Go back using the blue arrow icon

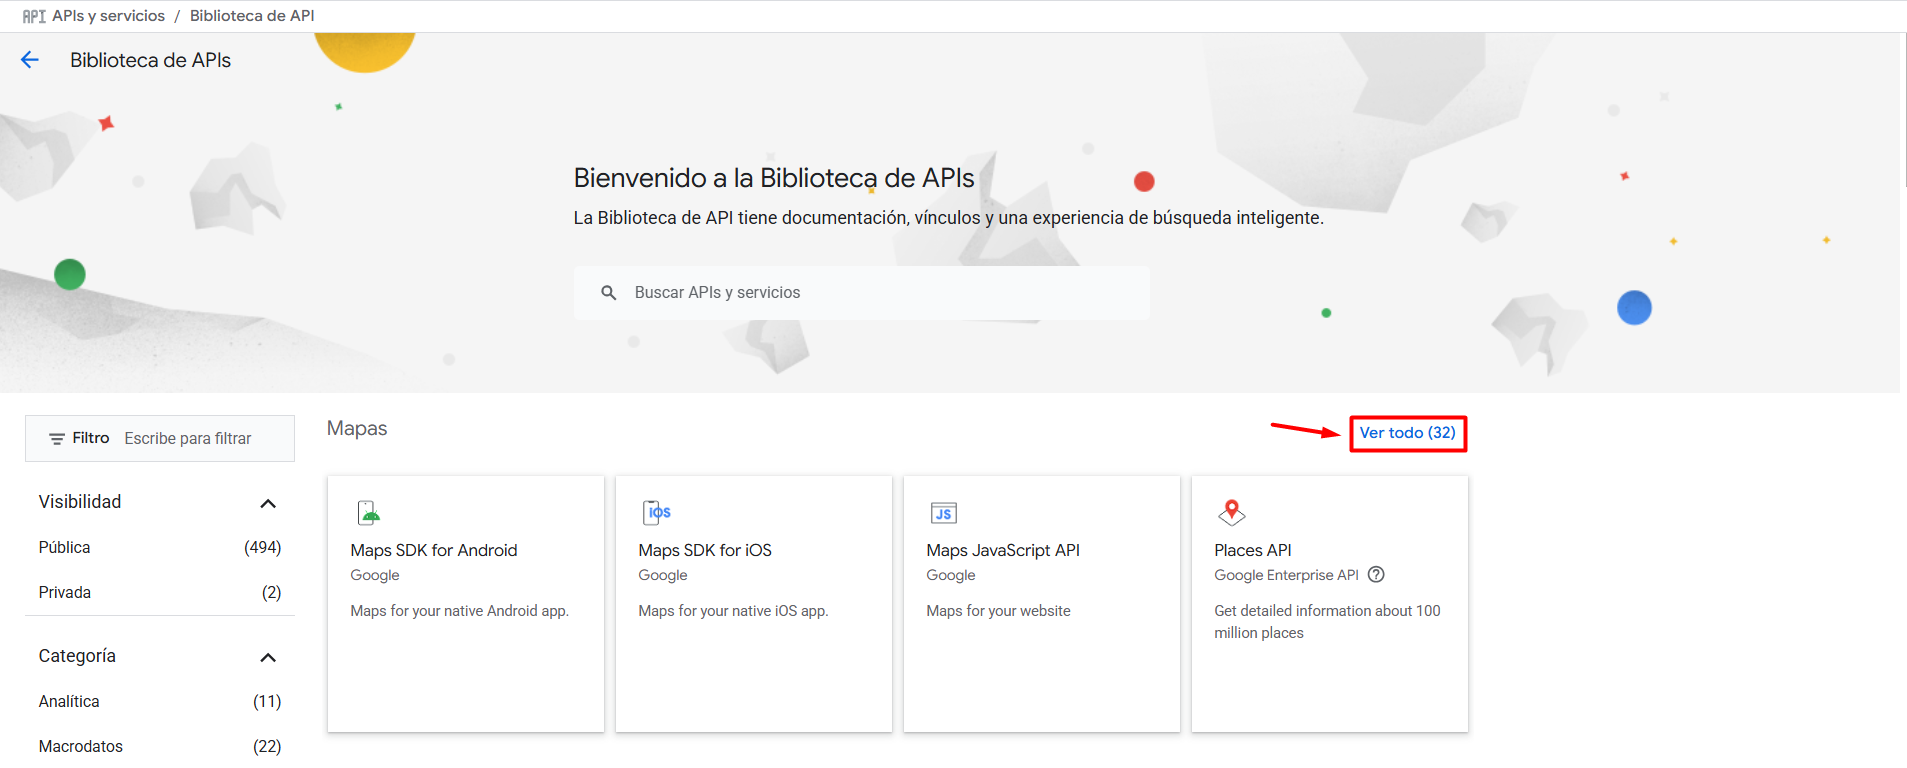point(30,60)
